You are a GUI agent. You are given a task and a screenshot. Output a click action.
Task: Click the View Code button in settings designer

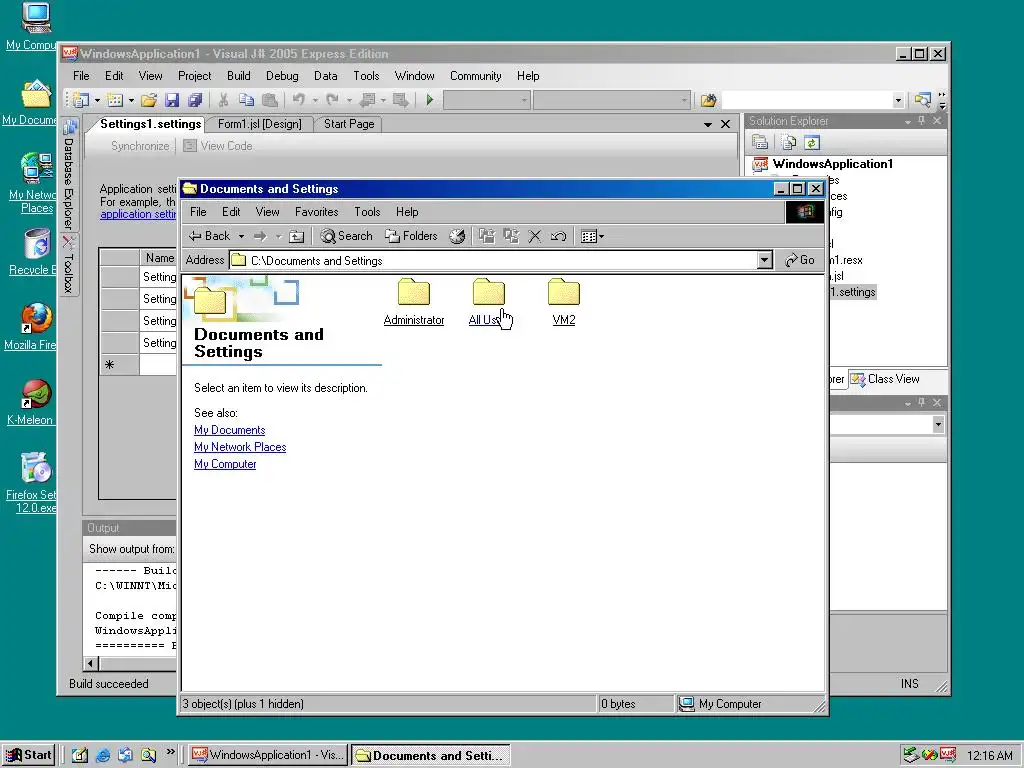[218, 146]
